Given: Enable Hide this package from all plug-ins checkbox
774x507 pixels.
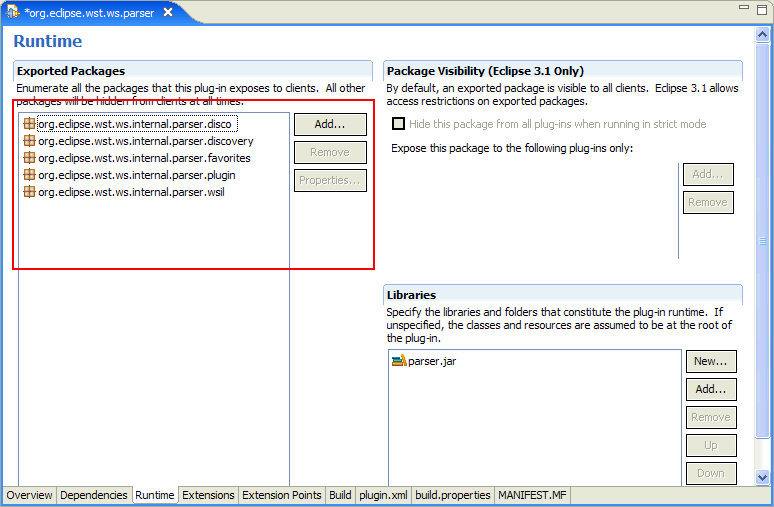Looking at the screenshot, I should click(398, 123).
